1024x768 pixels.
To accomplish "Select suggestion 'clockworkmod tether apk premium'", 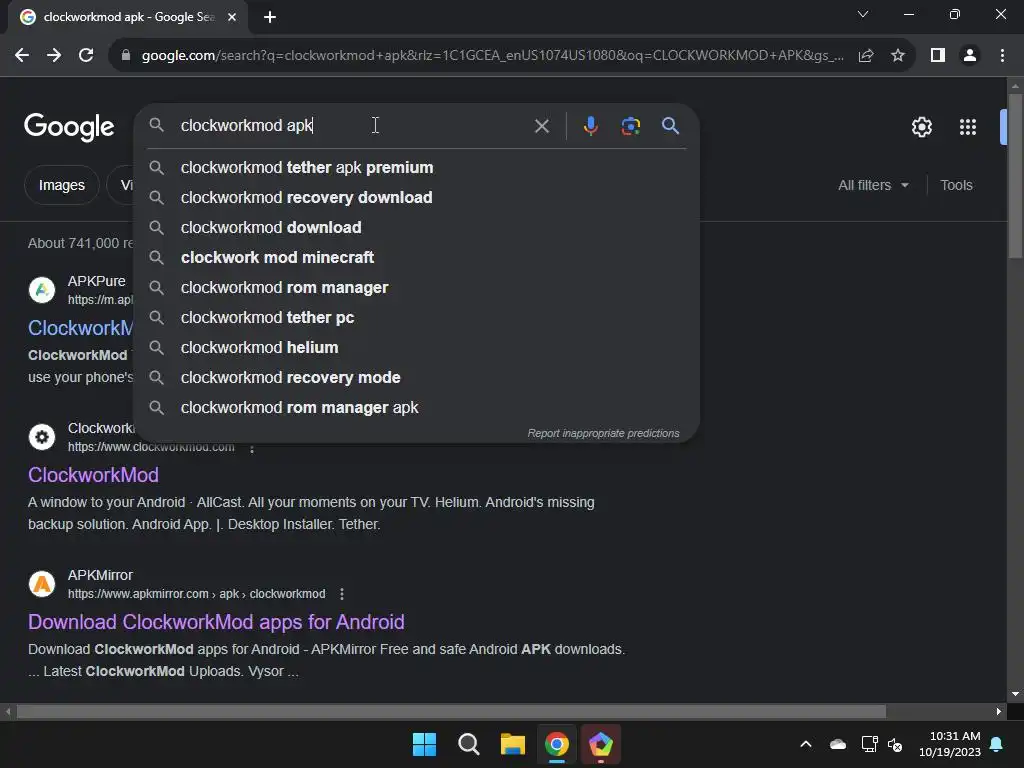I will coord(416,168).
